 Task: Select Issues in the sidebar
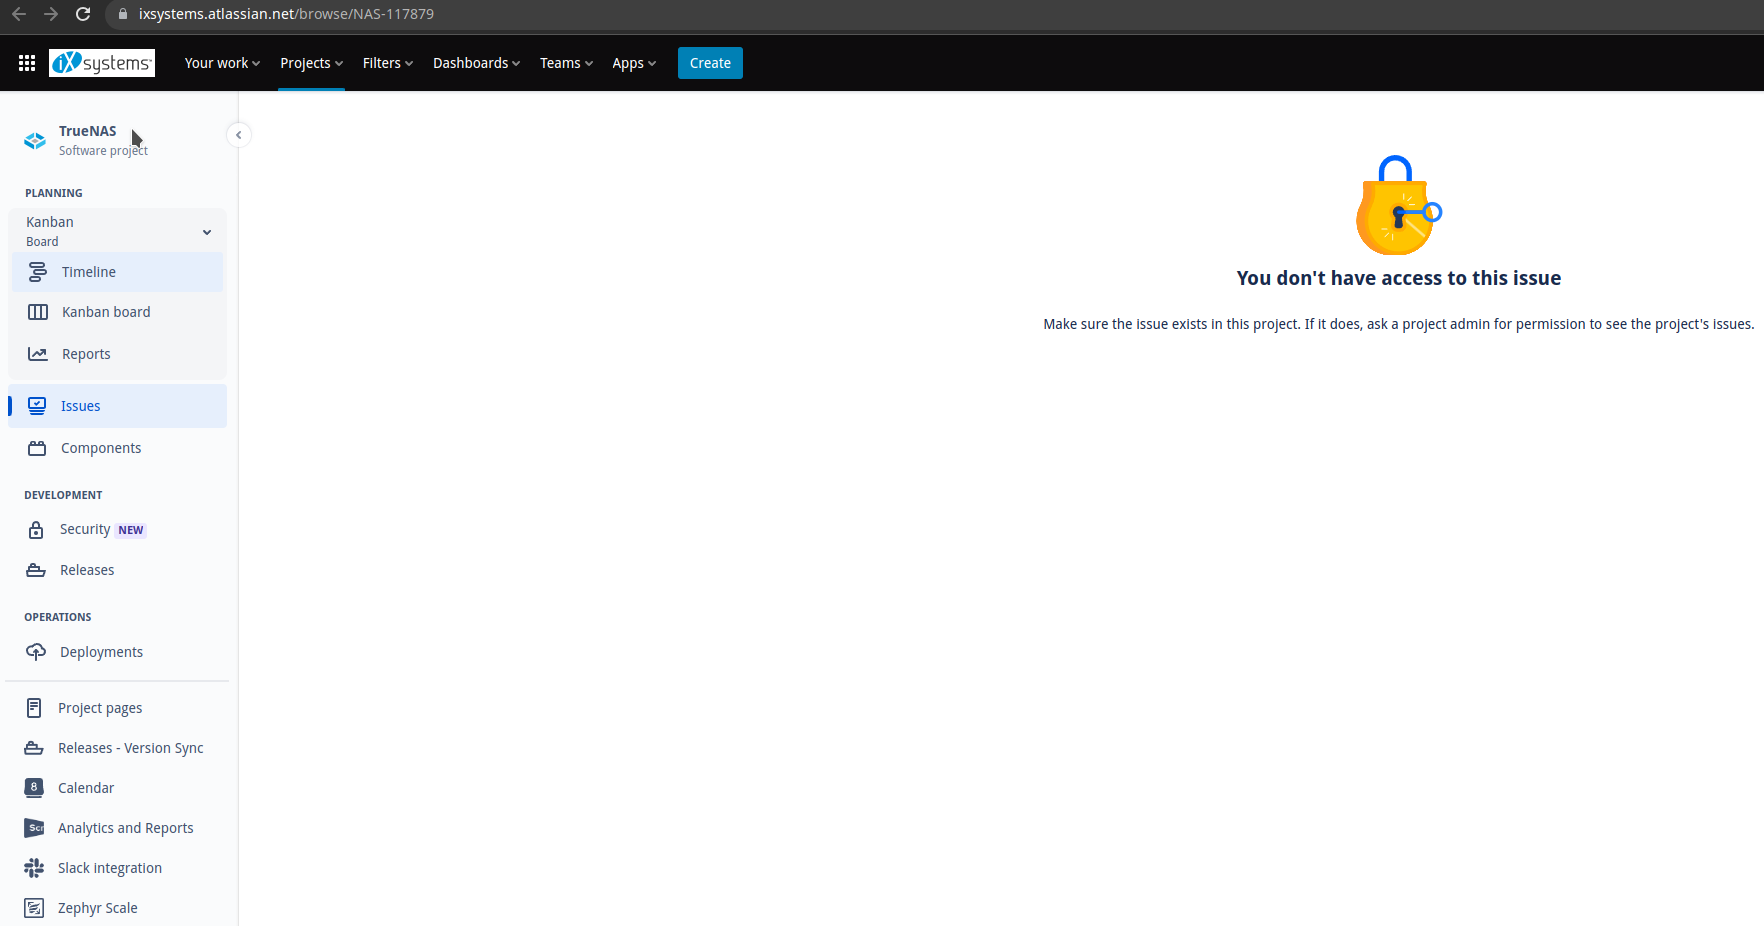(118, 406)
